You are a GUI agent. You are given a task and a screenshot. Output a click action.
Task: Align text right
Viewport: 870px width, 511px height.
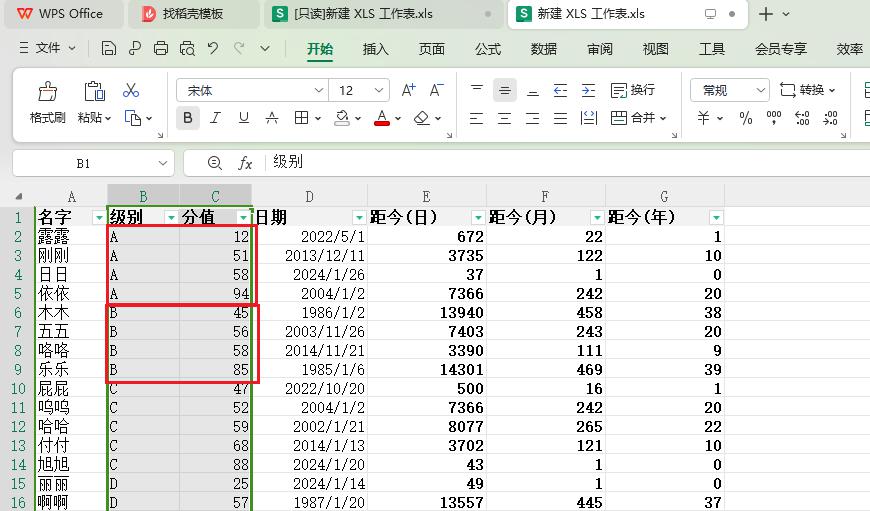533,118
